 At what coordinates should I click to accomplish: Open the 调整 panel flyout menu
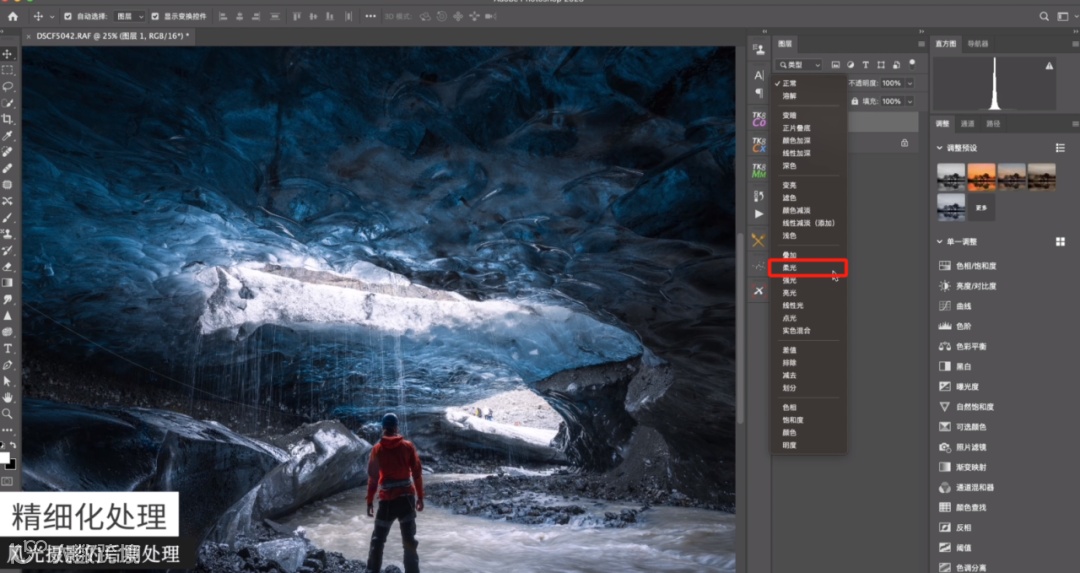click(1075, 124)
